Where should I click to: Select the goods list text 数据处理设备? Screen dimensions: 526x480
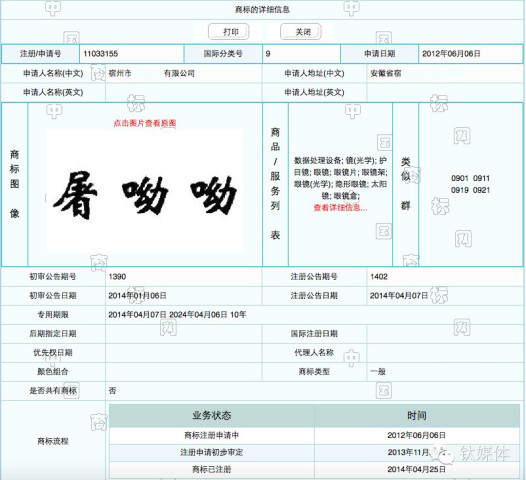click(318, 160)
